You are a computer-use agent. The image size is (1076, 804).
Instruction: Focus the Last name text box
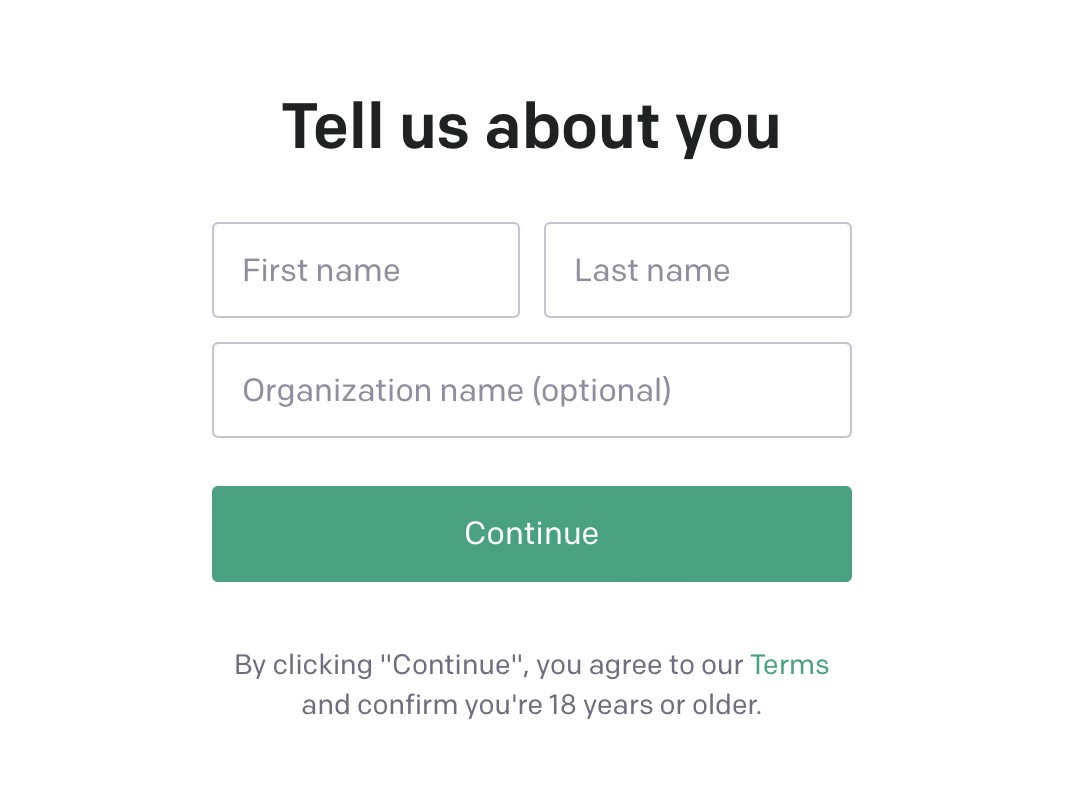pyautogui.click(x=697, y=270)
